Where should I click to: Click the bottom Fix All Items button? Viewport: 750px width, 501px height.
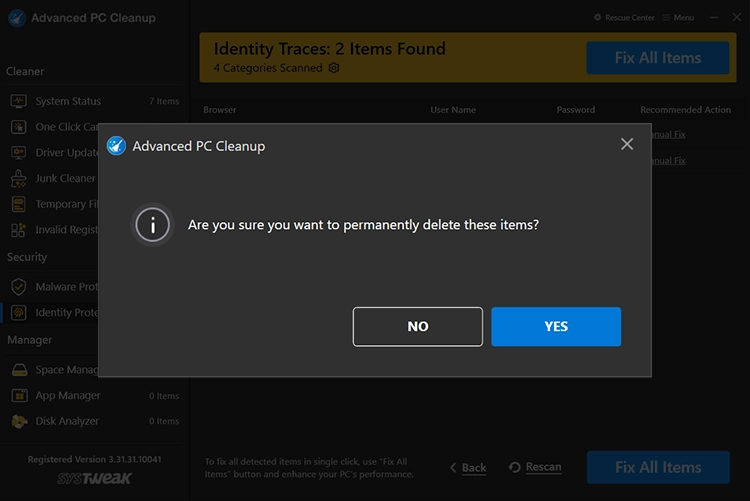point(658,467)
